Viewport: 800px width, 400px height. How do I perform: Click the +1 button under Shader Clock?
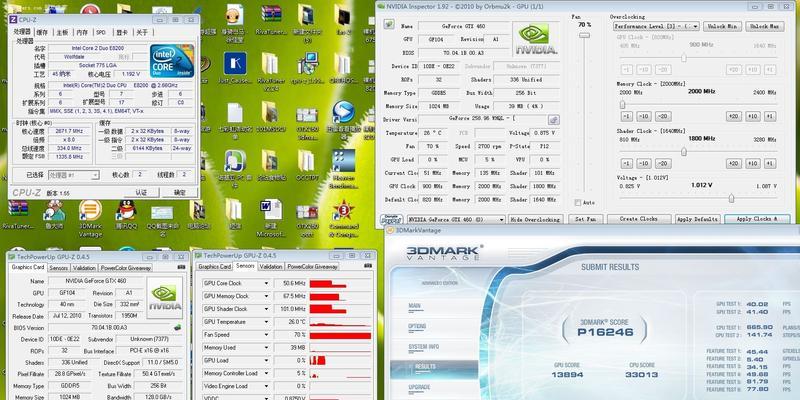click(770, 163)
